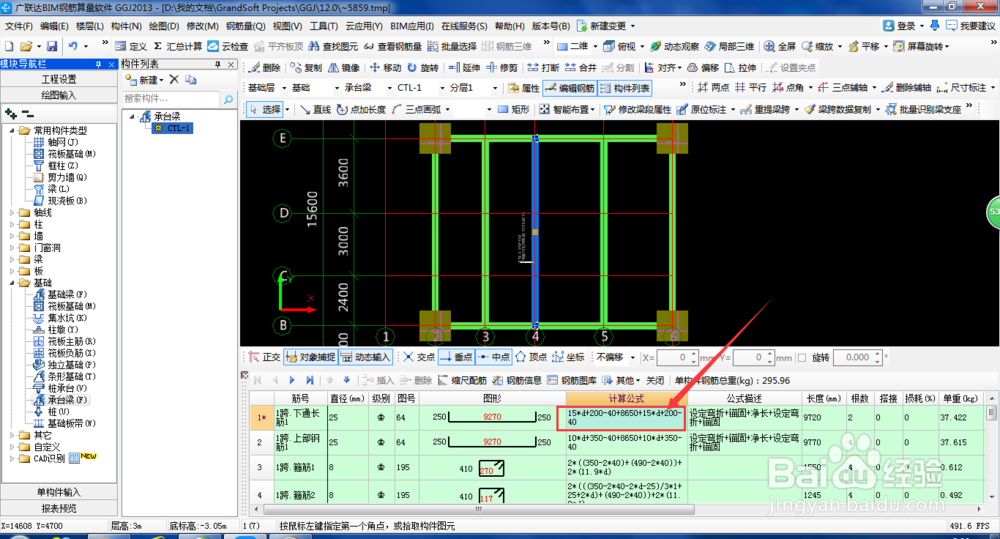Click 登录 login button
This screenshot has height=539, width=1000.
[x=900, y=26]
